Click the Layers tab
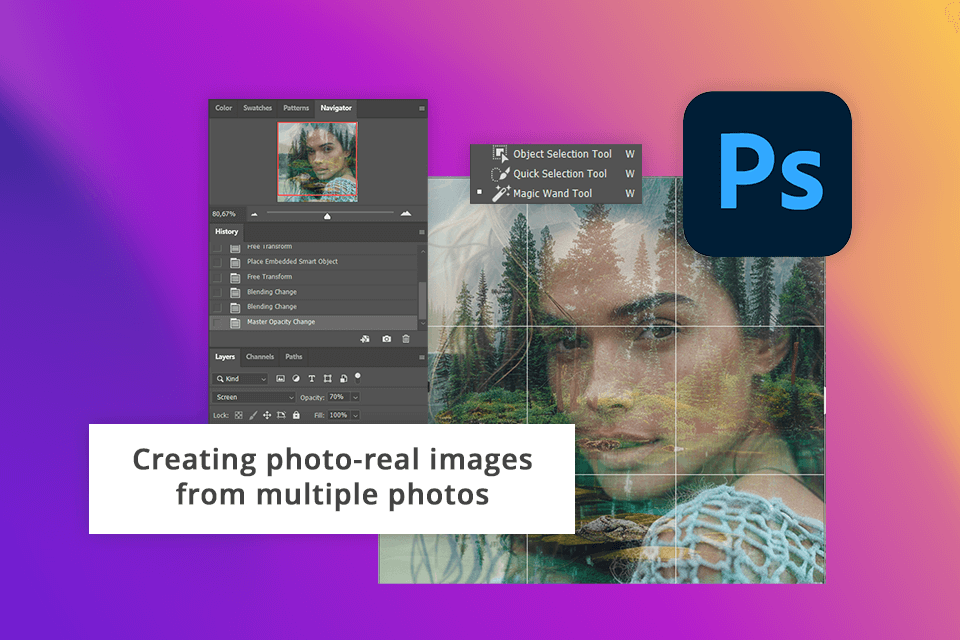Image resolution: width=960 pixels, height=640 pixels. click(225, 356)
